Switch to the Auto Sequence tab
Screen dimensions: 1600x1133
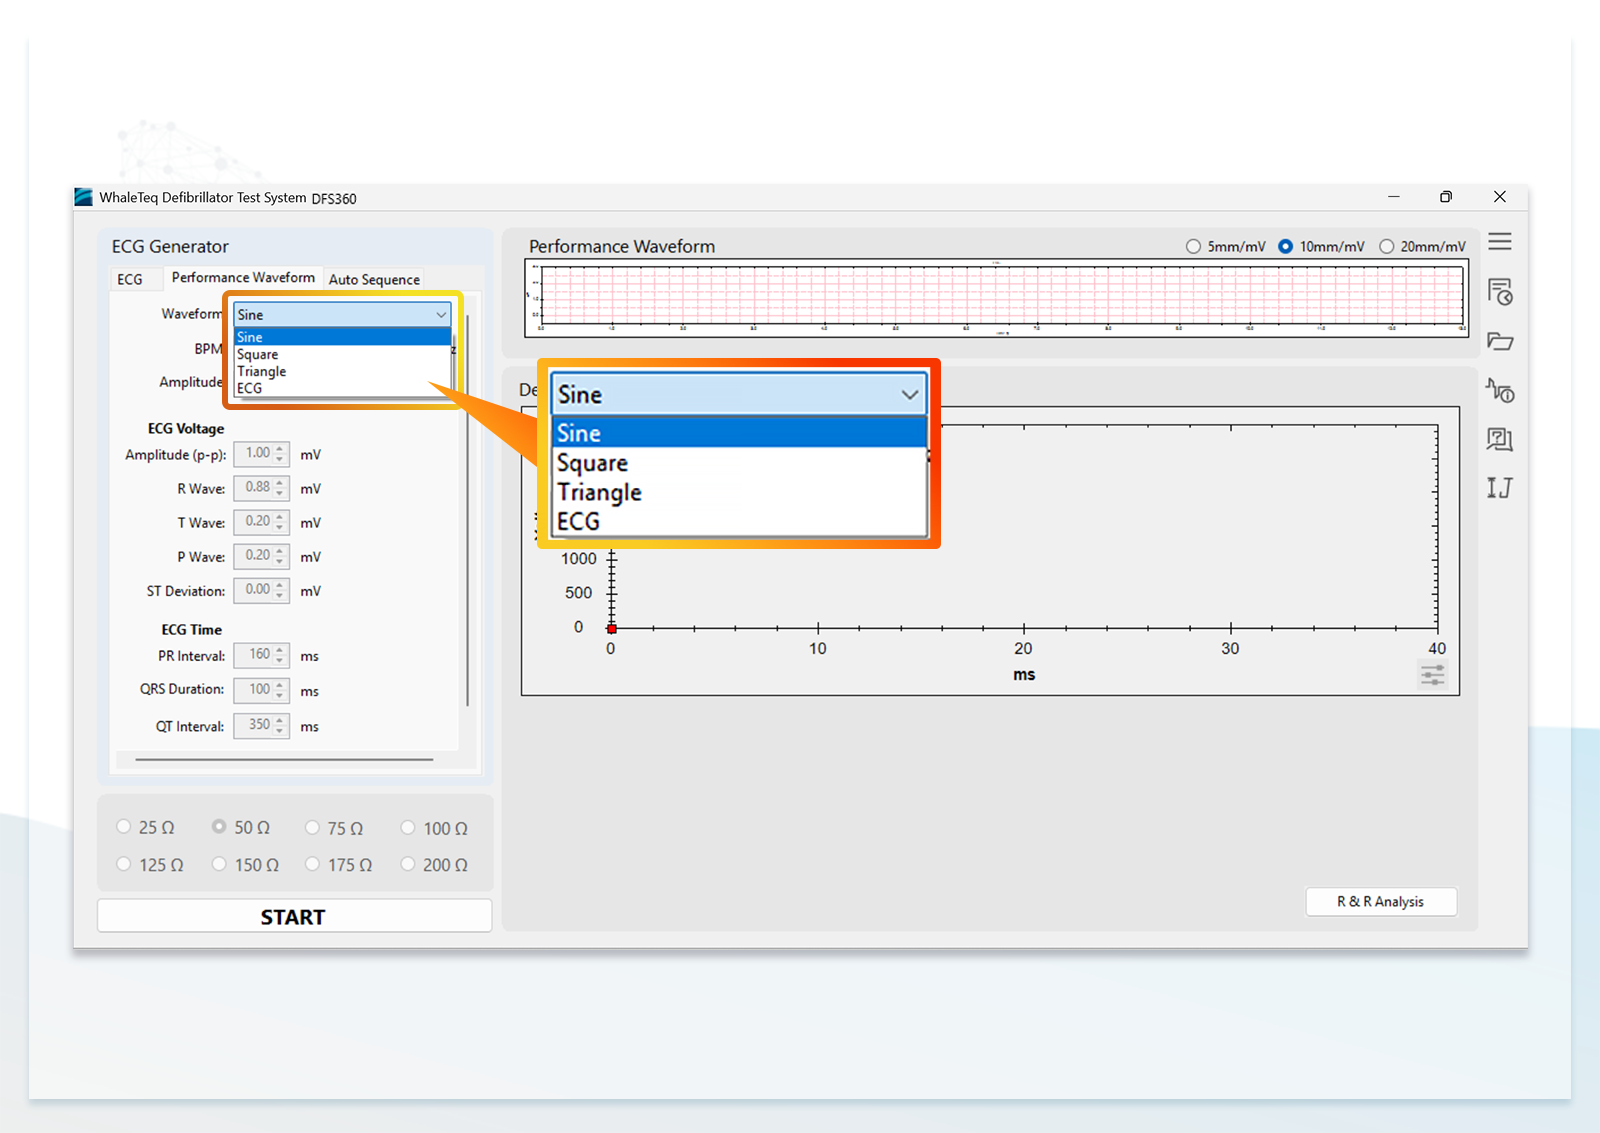374,279
